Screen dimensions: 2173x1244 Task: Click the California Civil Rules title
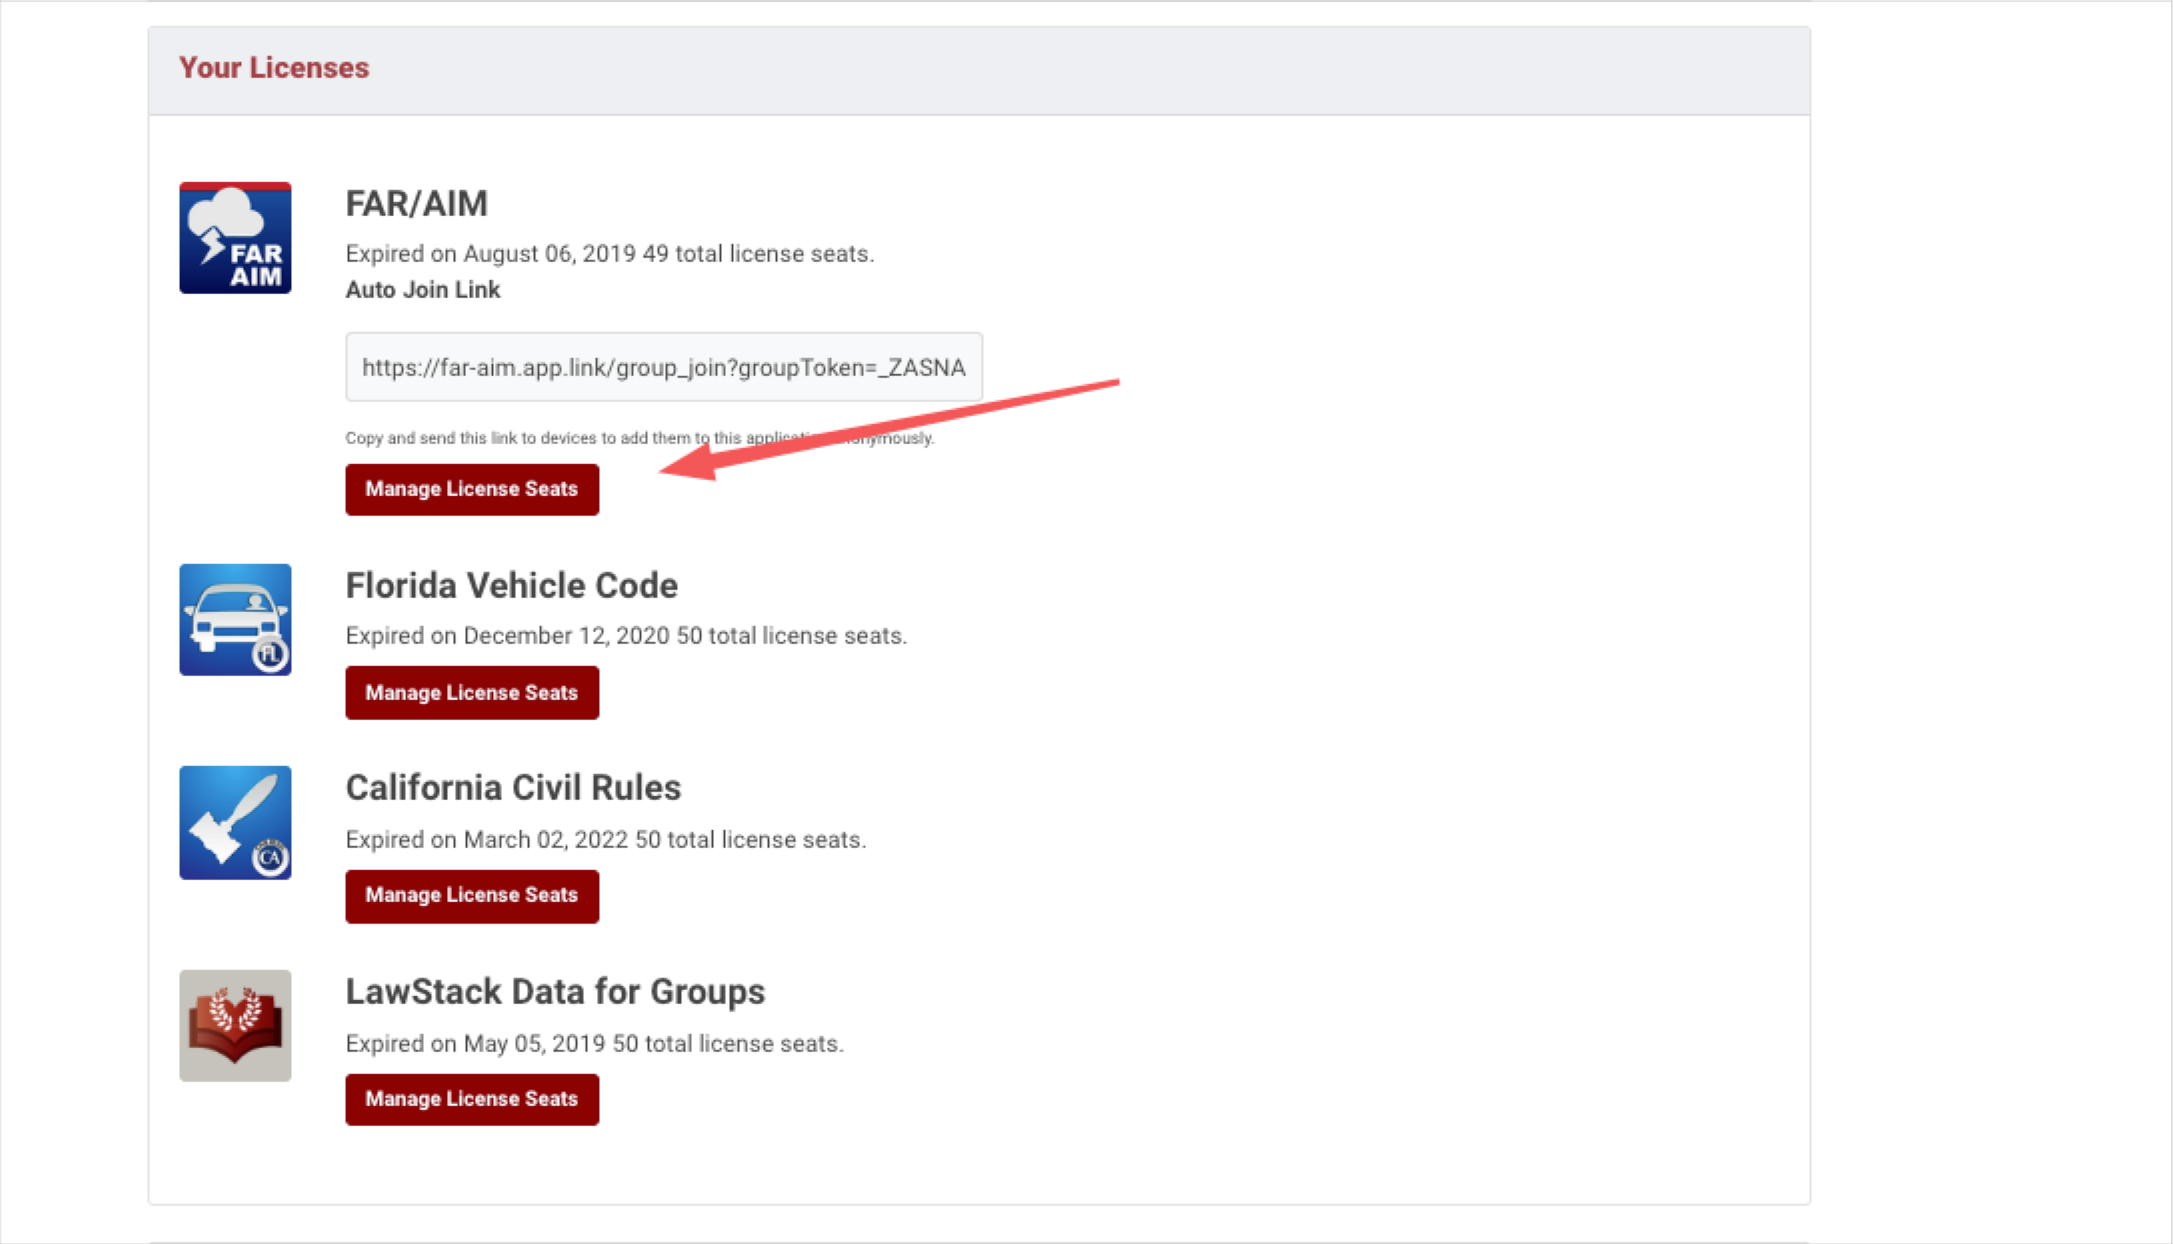coord(513,788)
